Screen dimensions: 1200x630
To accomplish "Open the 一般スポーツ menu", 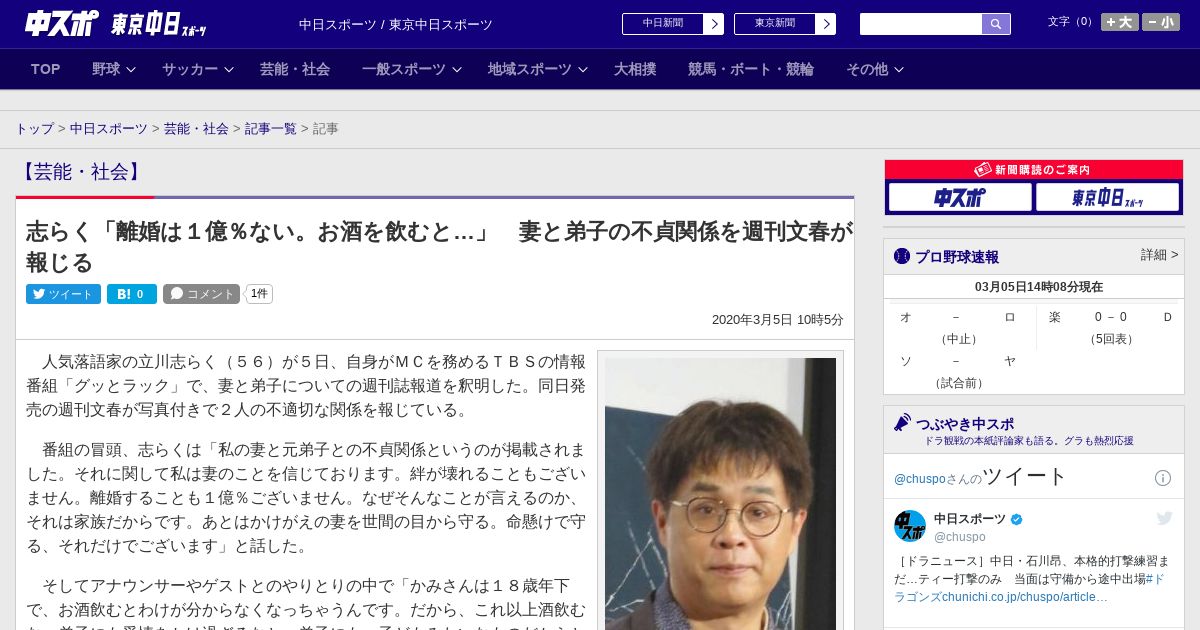I will [x=404, y=69].
